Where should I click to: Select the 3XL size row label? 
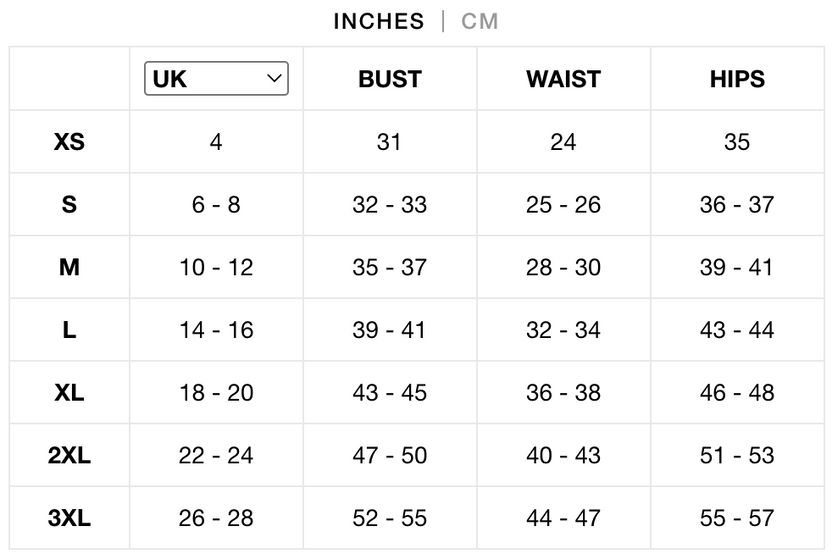pyautogui.click(x=70, y=517)
